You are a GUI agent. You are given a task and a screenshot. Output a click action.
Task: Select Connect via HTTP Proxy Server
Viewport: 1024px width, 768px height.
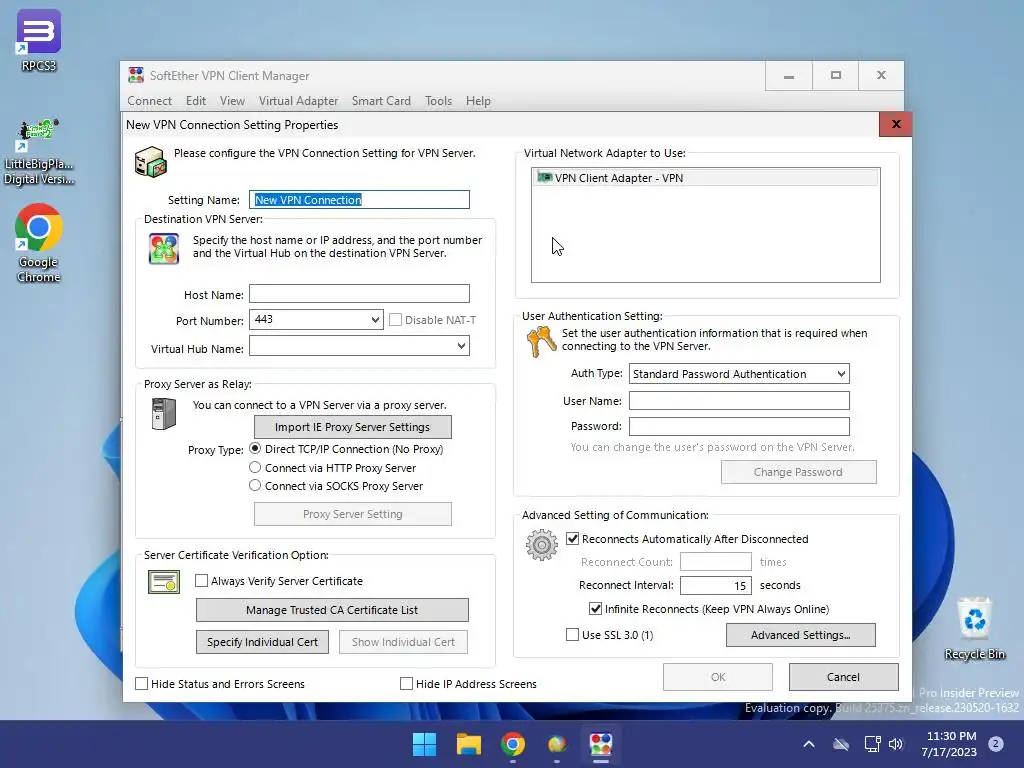coord(255,468)
